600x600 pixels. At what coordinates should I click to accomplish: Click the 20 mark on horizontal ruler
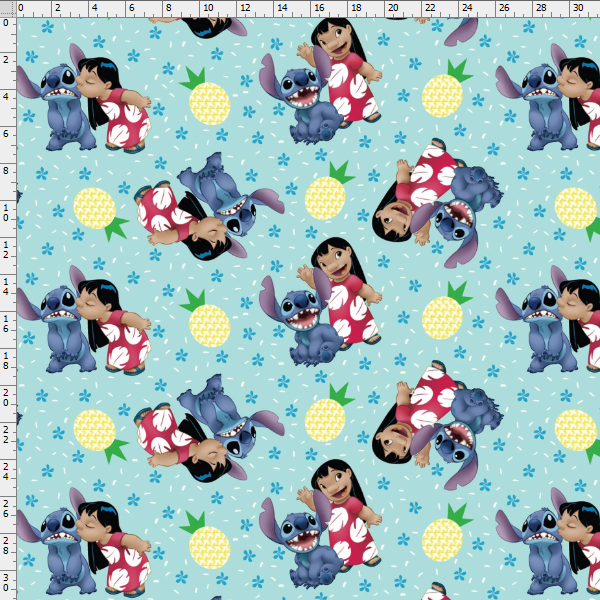pos(393,8)
